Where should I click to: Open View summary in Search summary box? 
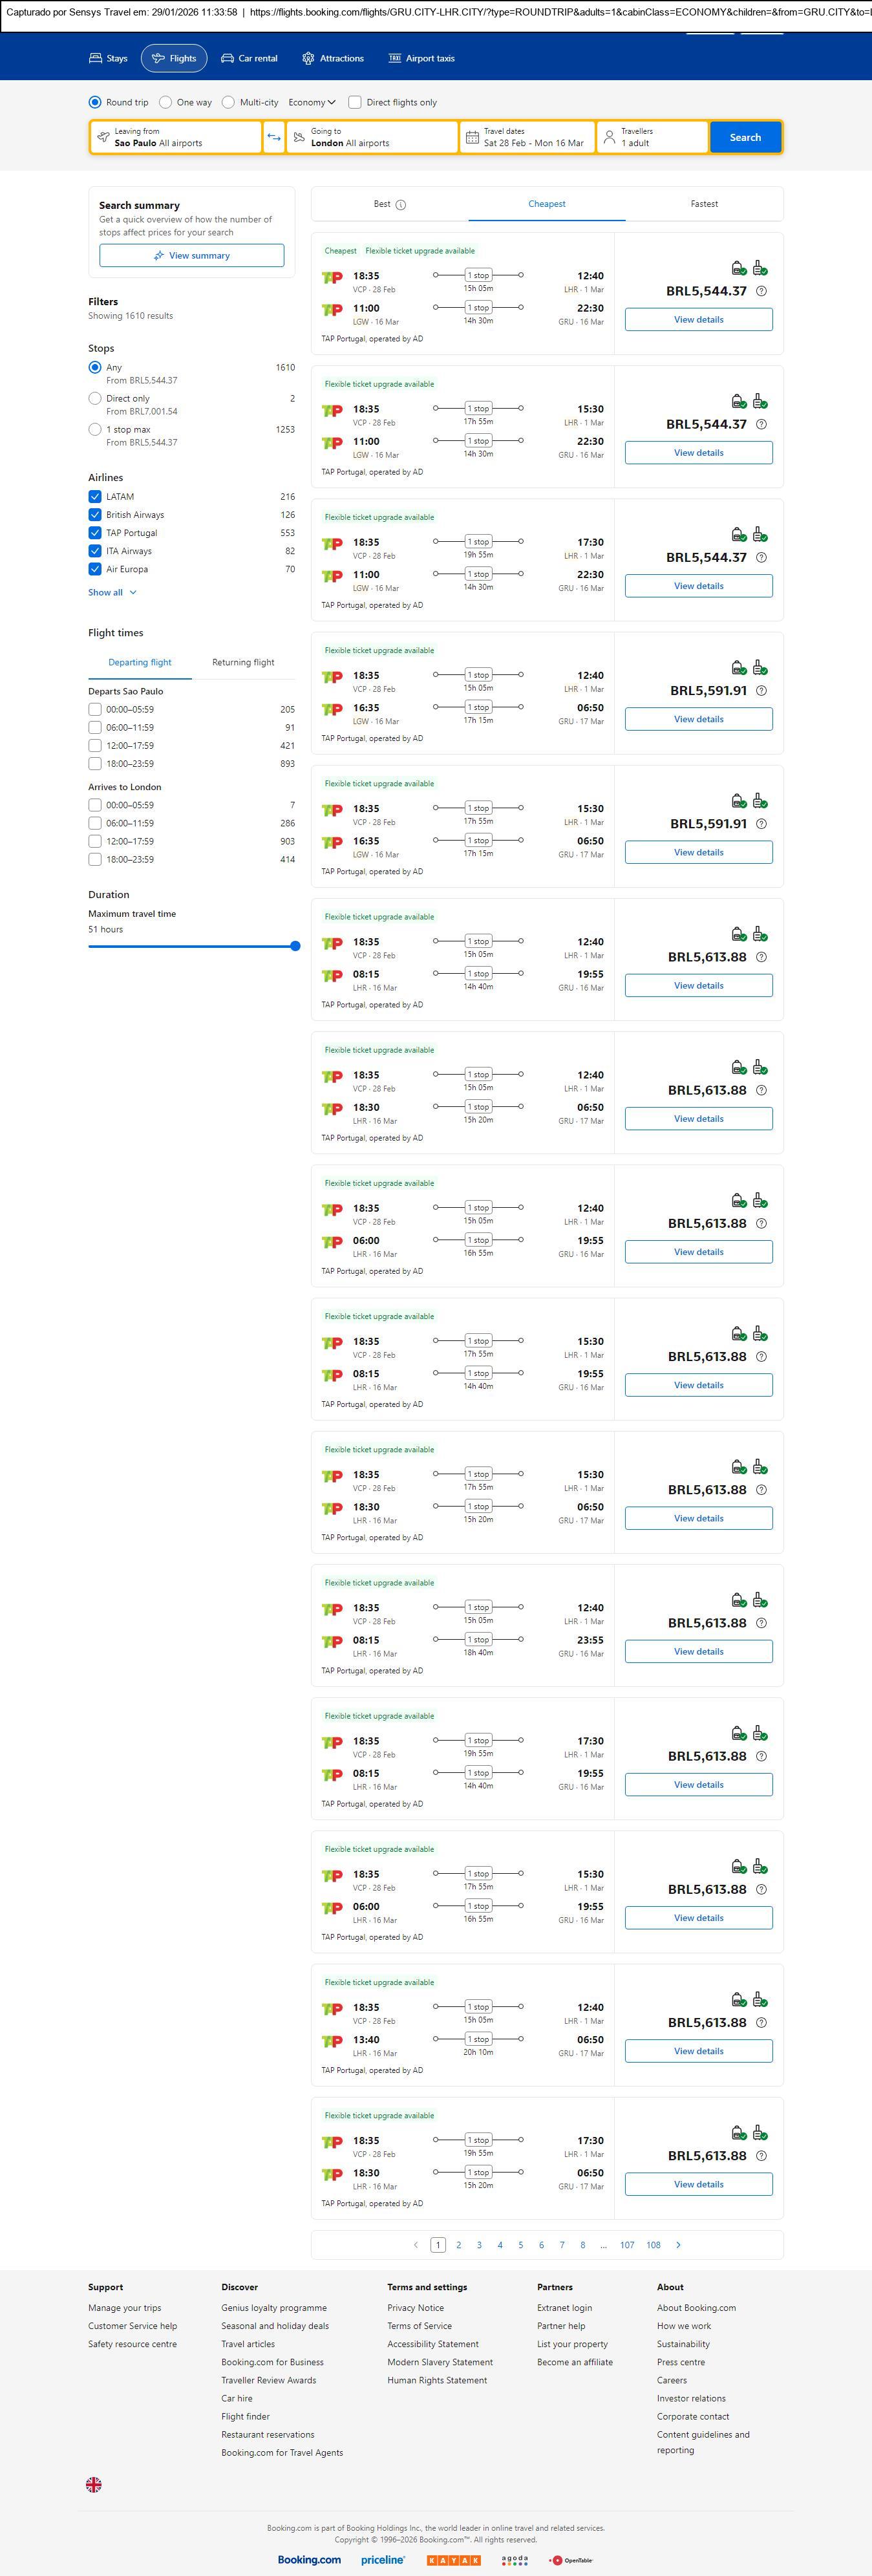191,256
